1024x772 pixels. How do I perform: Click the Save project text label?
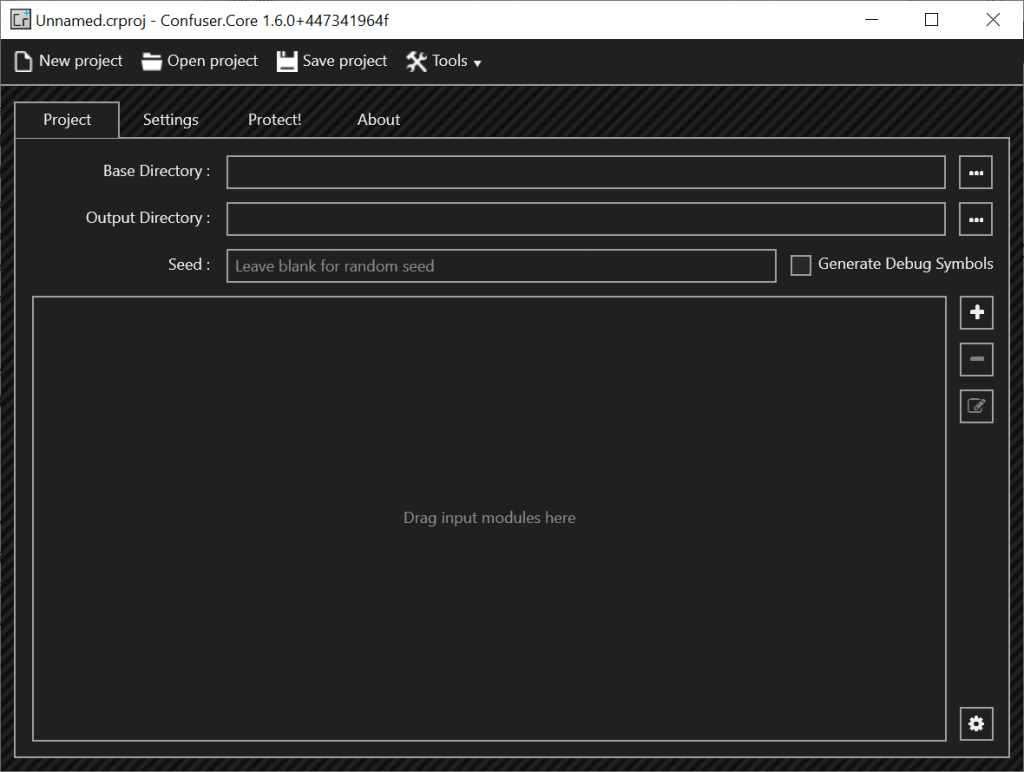point(345,61)
